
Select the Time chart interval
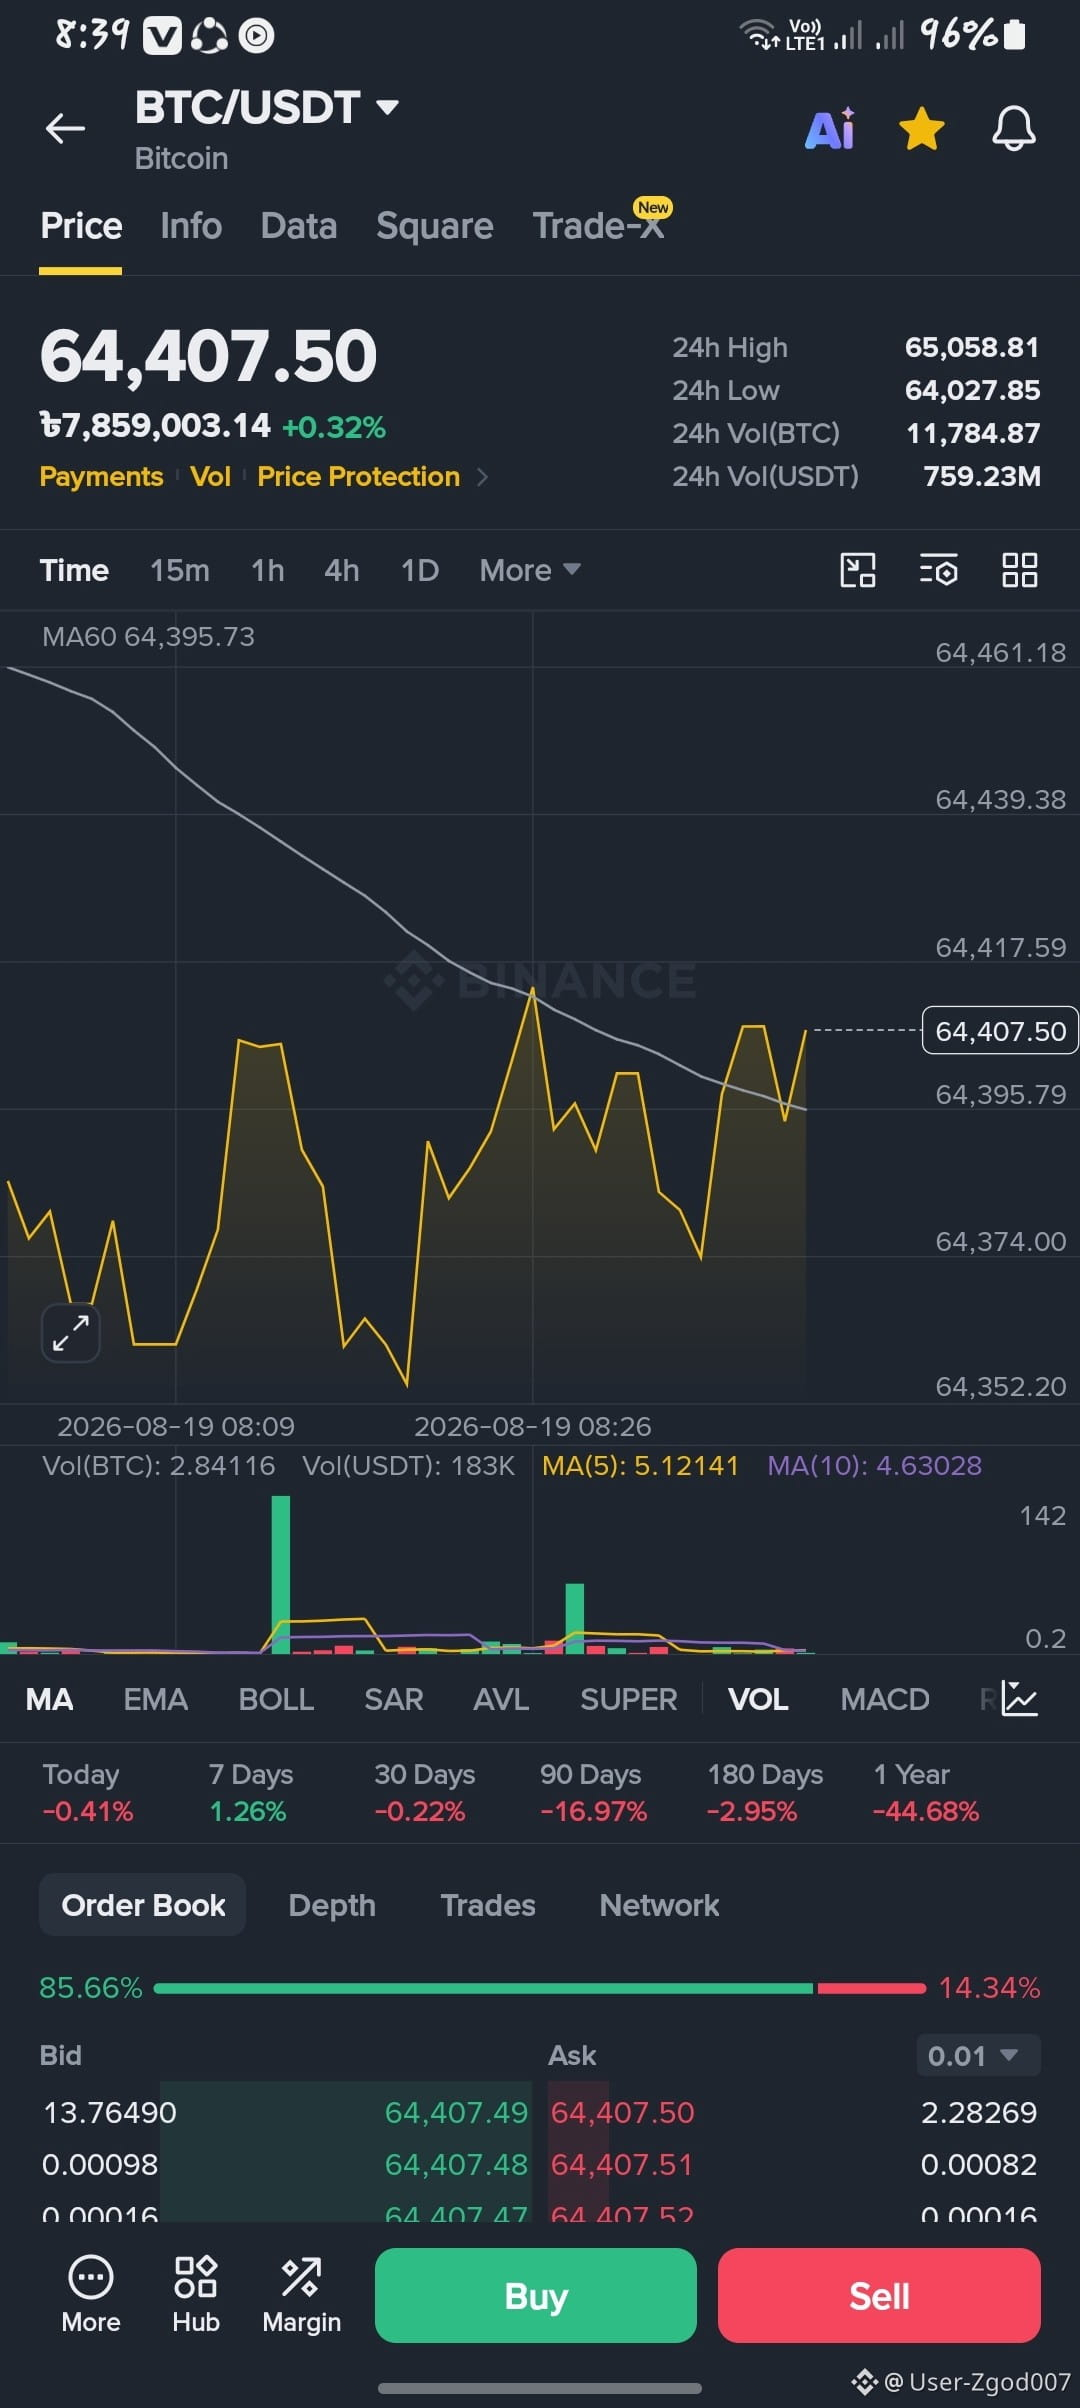tap(74, 570)
